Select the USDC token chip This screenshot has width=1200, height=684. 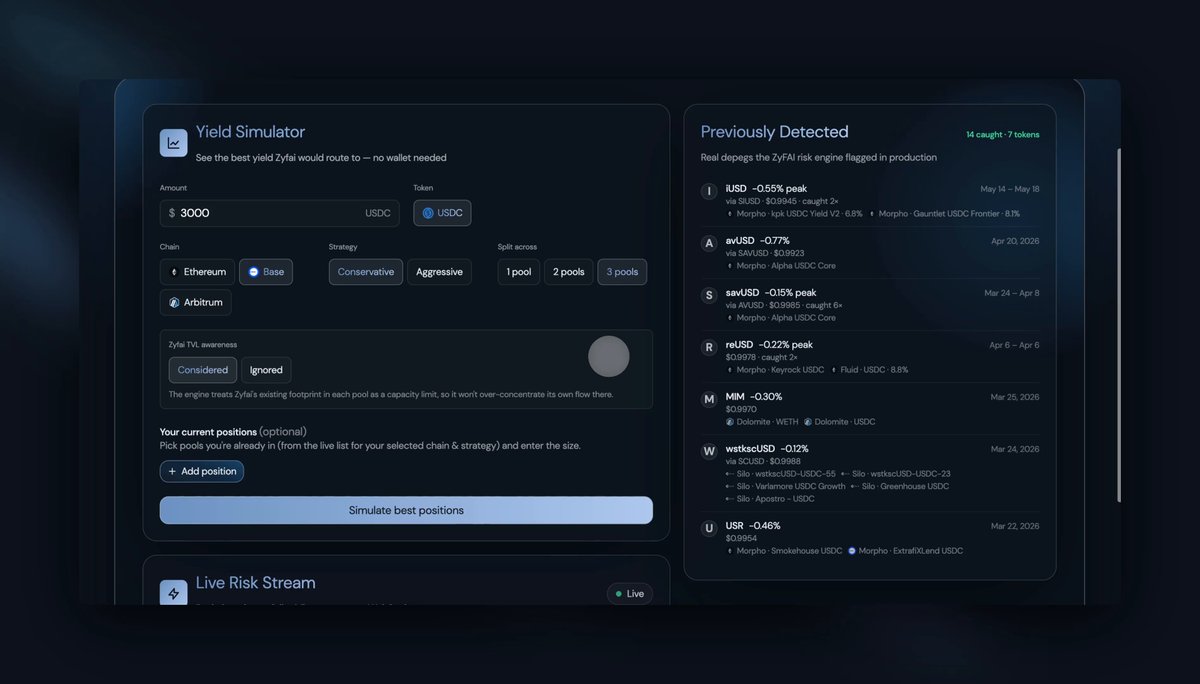pos(442,213)
